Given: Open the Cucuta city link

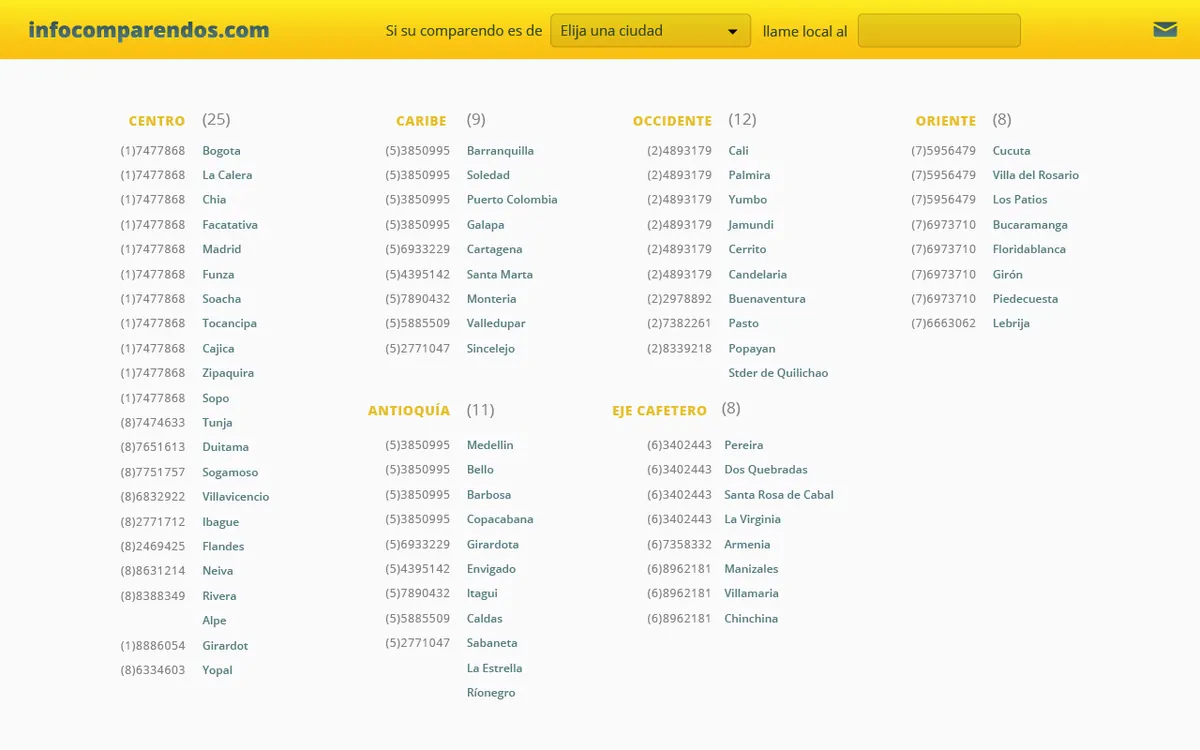Looking at the screenshot, I should 1011,151.
